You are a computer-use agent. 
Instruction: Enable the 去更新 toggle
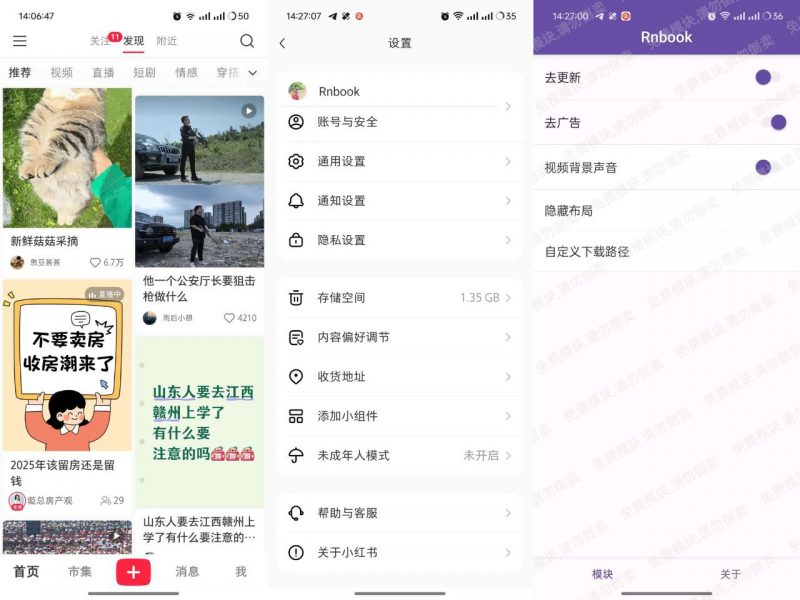[763, 77]
